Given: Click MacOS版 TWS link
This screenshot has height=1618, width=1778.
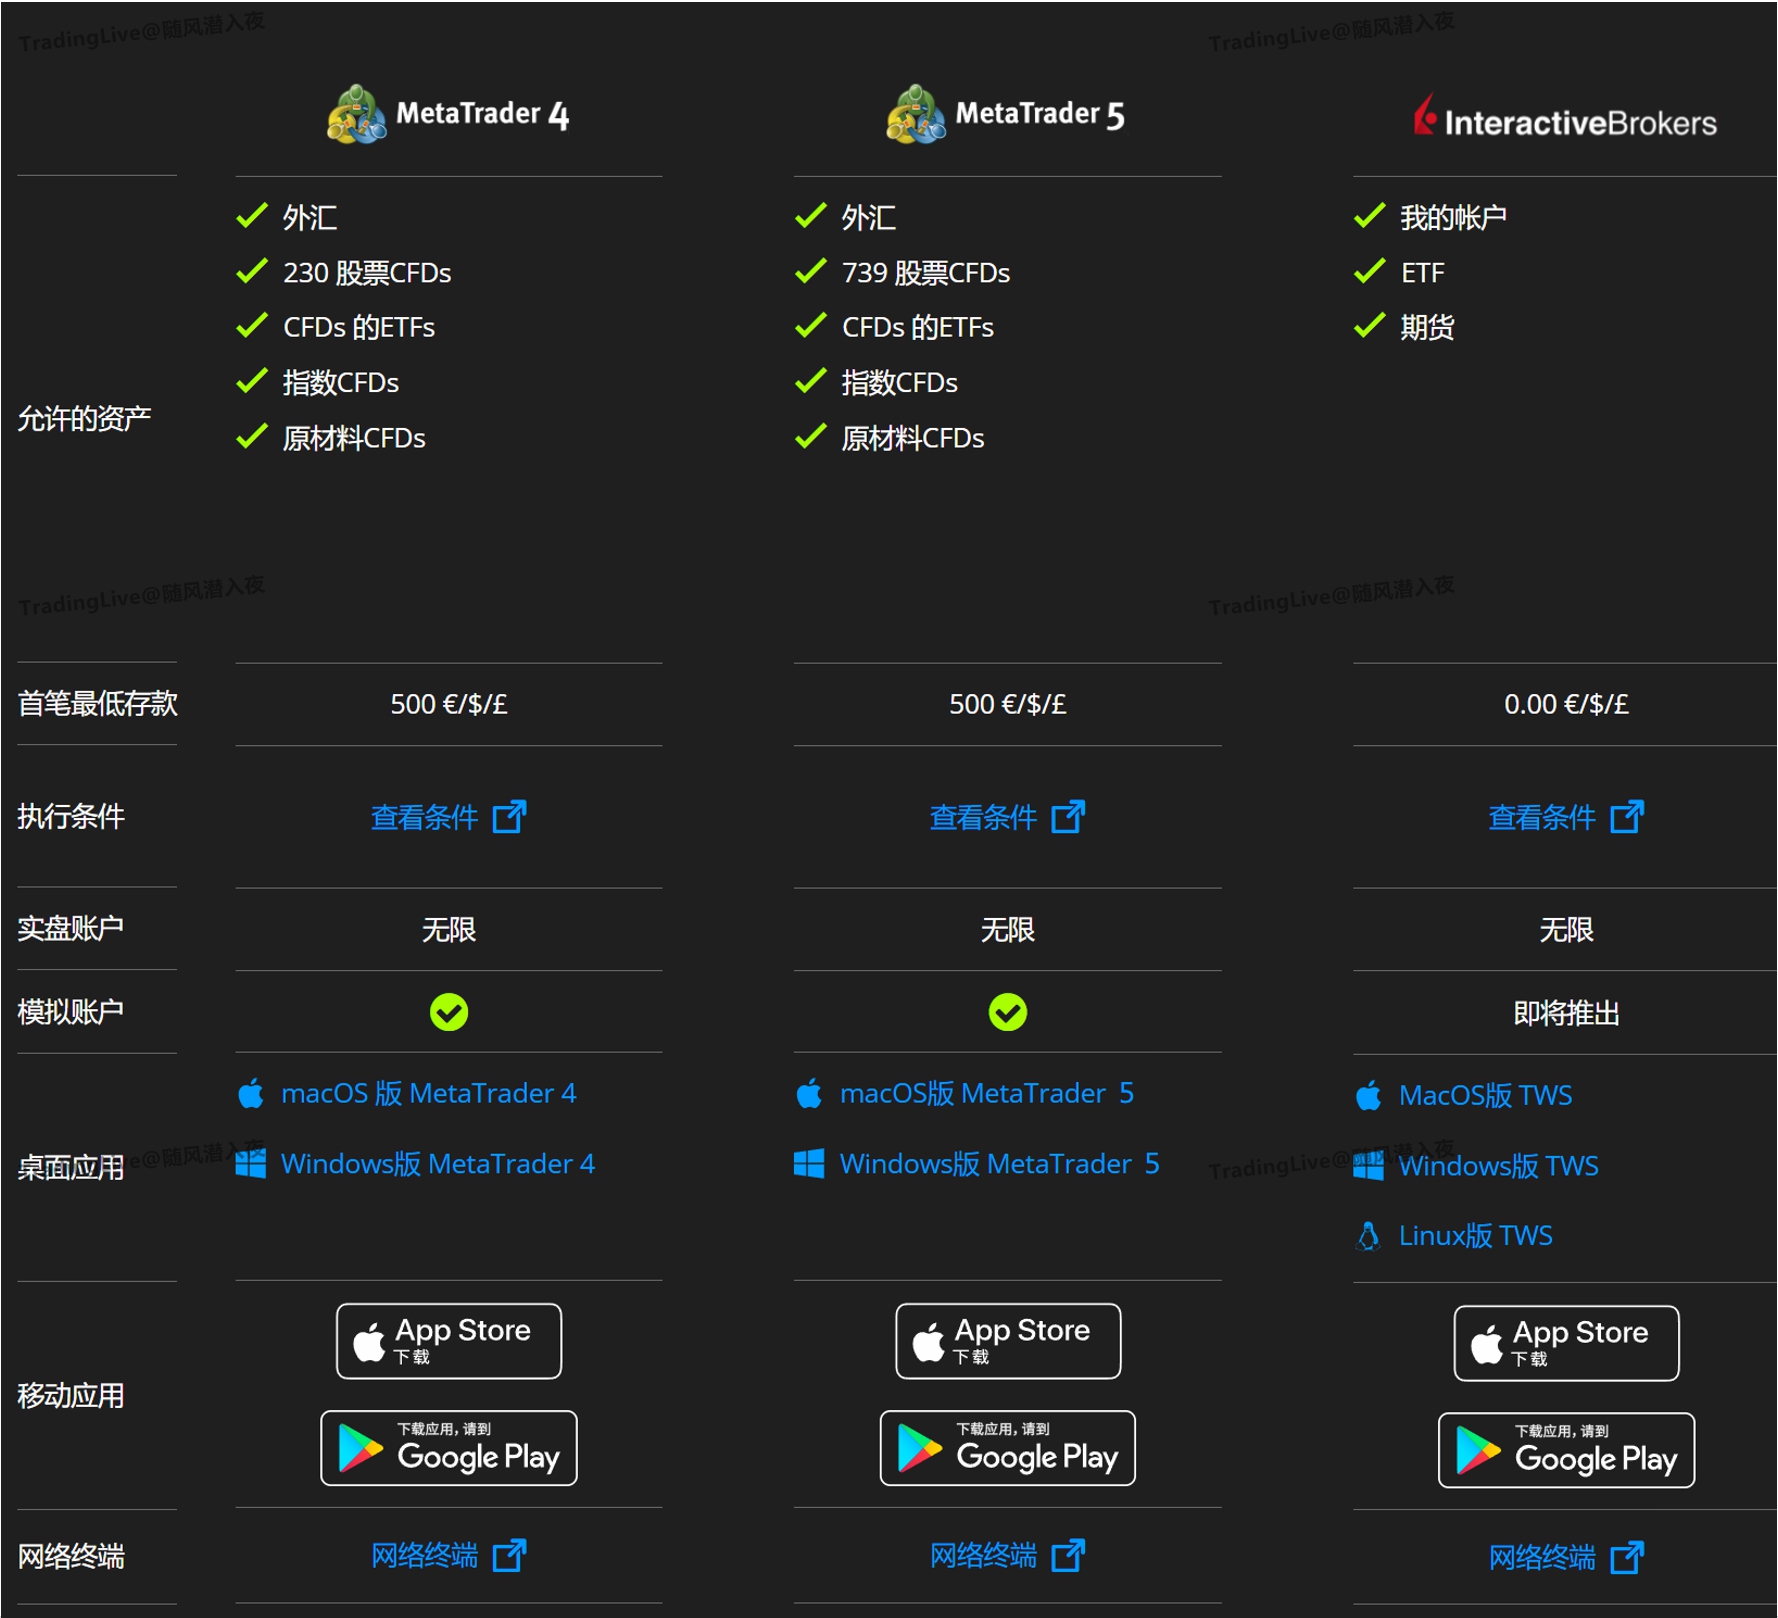Looking at the screenshot, I should click(1486, 1094).
